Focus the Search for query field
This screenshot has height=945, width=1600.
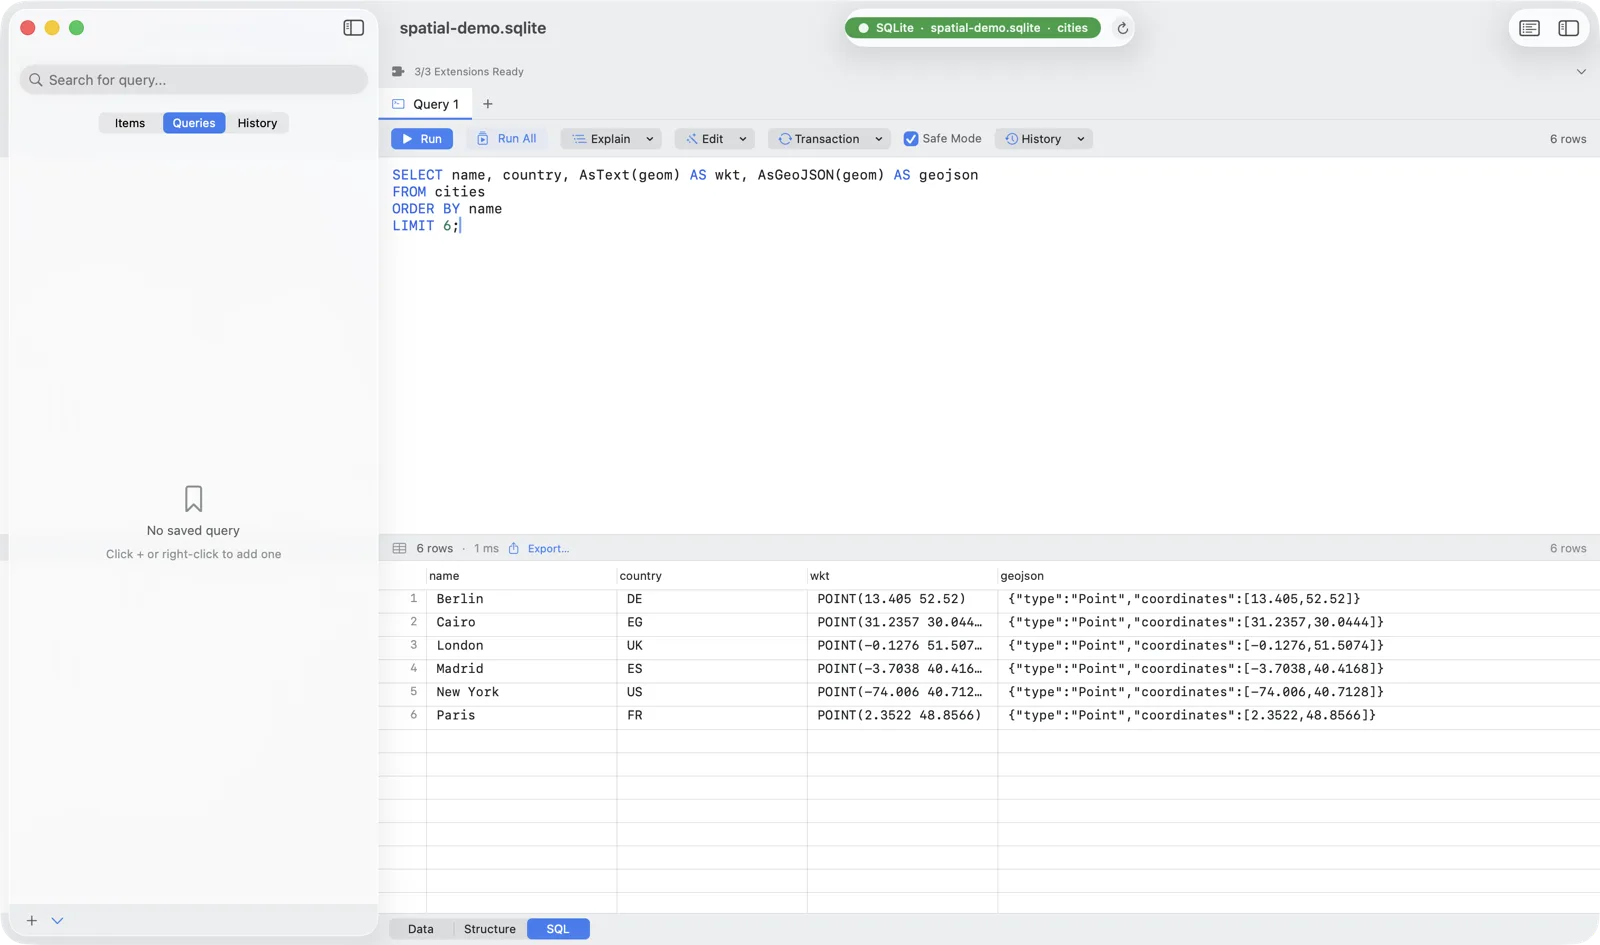click(x=194, y=80)
